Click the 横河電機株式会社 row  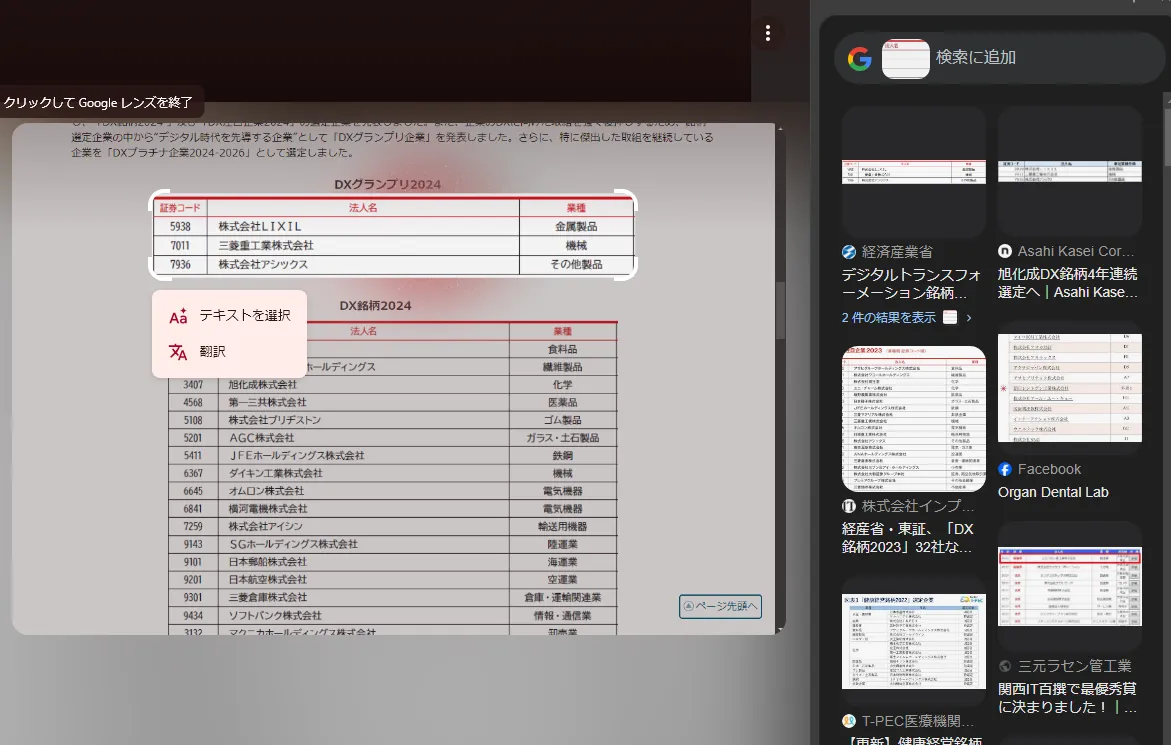[x=393, y=509]
